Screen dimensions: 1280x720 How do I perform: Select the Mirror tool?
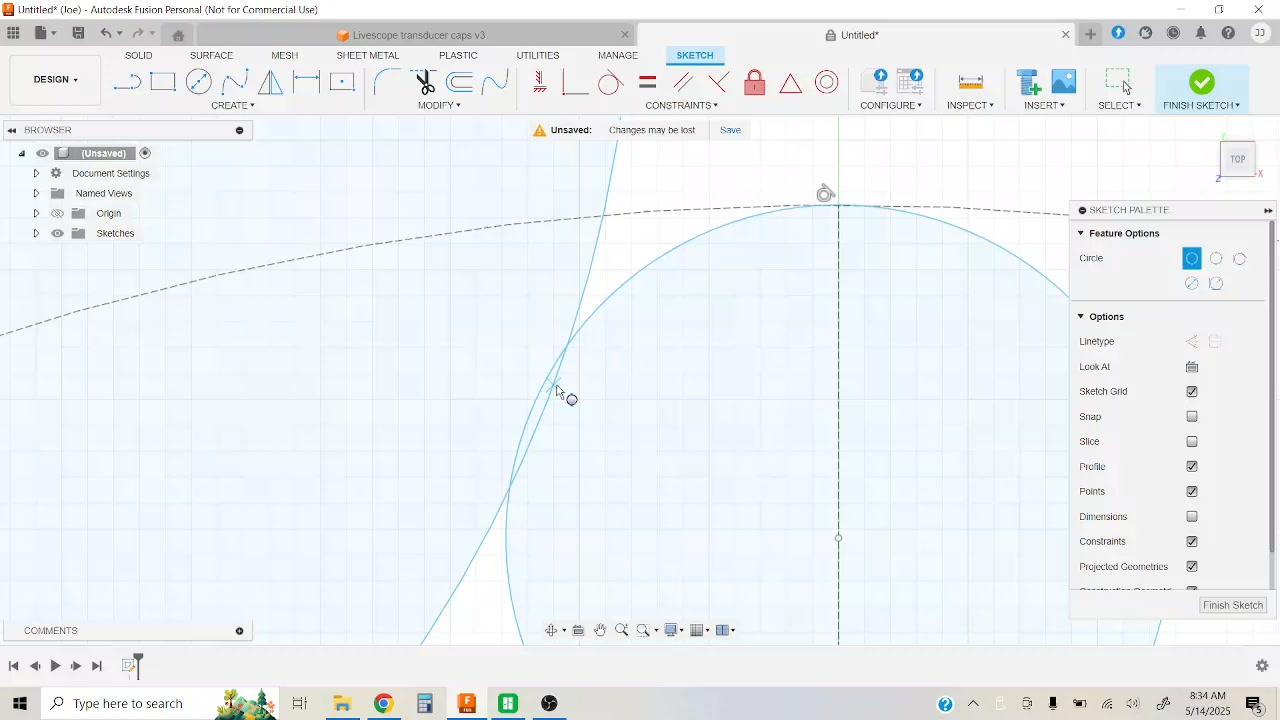pos(271,82)
